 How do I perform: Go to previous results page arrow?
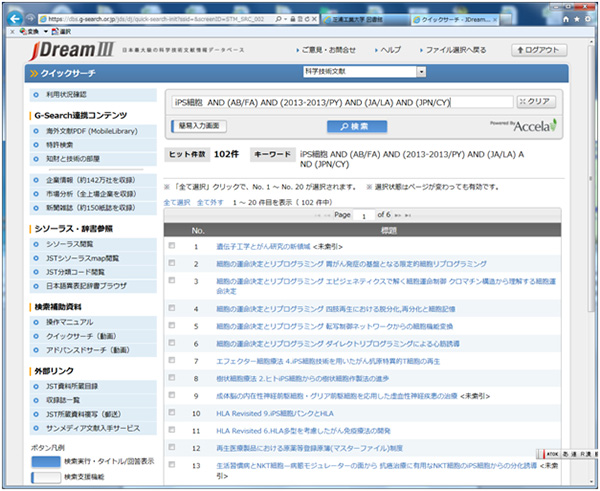click(327, 215)
